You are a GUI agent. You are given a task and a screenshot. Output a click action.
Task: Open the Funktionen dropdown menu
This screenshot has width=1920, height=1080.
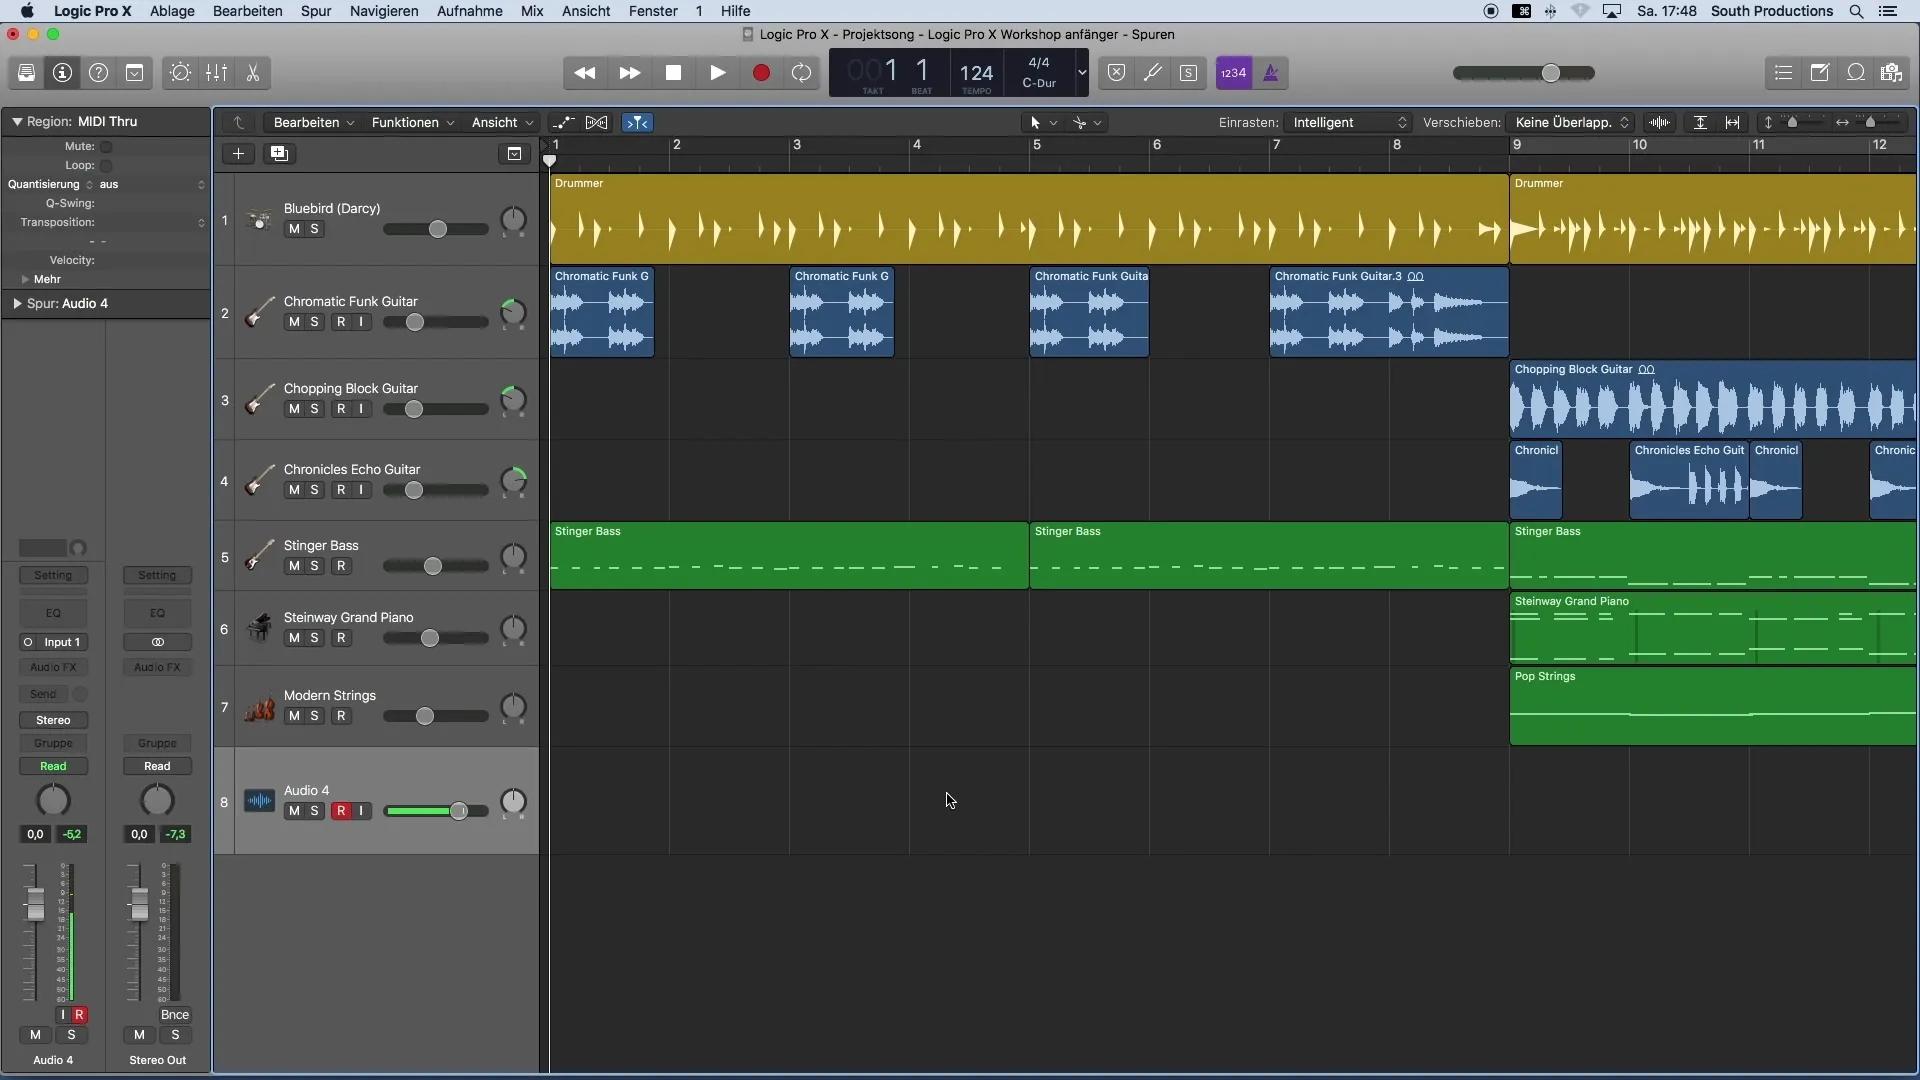pyautogui.click(x=412, y=123)
